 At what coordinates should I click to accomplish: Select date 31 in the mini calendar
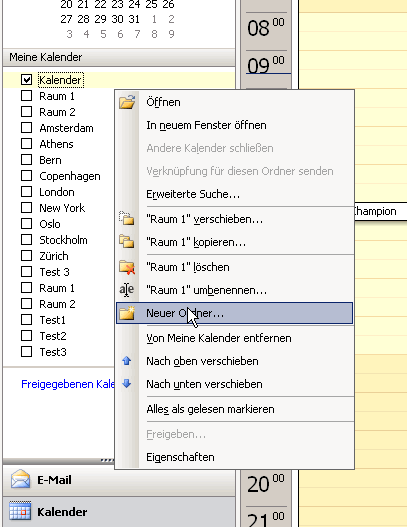[134, 19]
